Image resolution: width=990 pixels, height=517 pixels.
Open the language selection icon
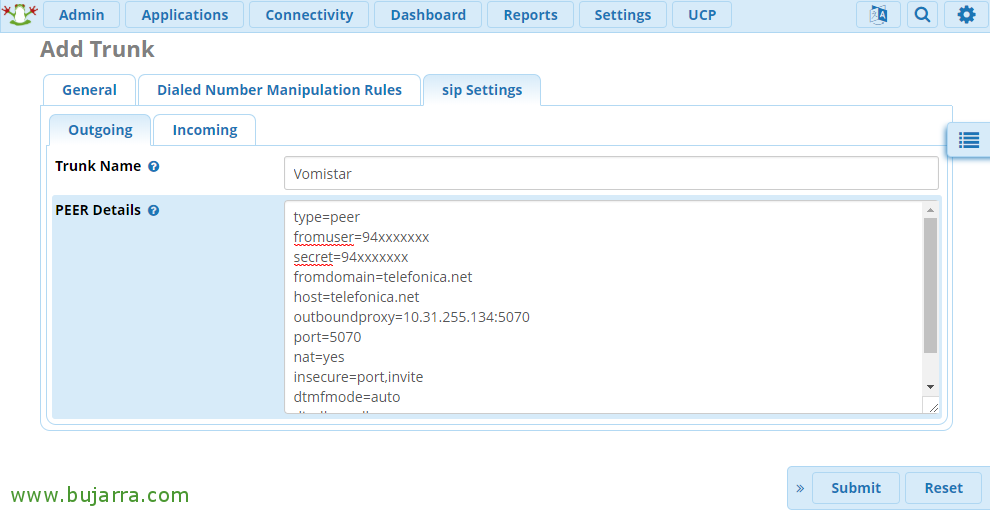pos(878,15)
